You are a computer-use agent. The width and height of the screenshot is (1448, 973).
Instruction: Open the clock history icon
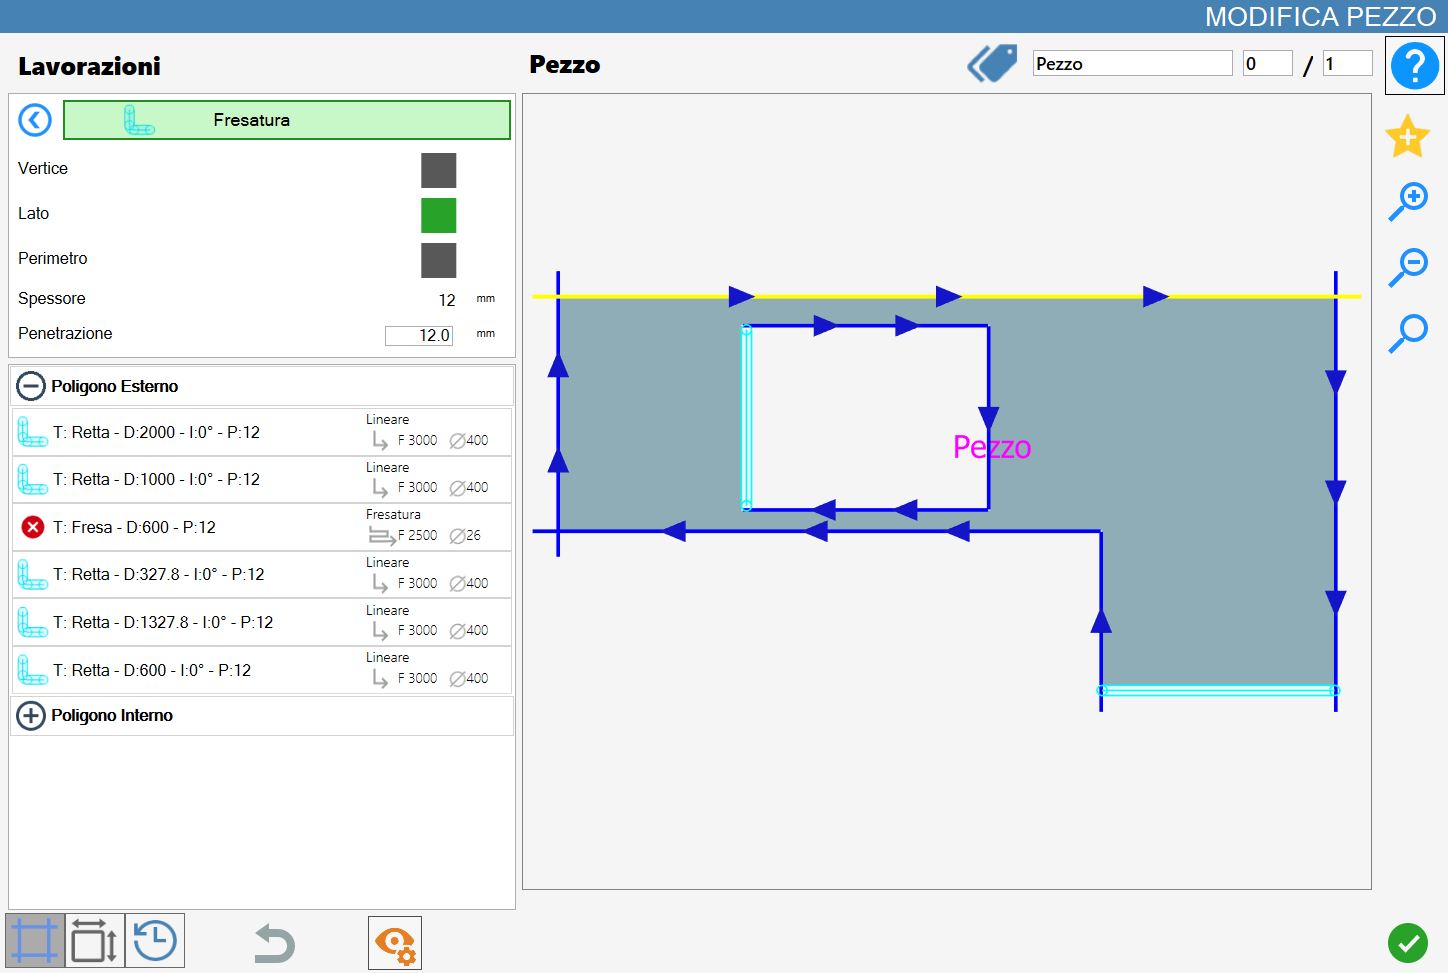point(155,941)
